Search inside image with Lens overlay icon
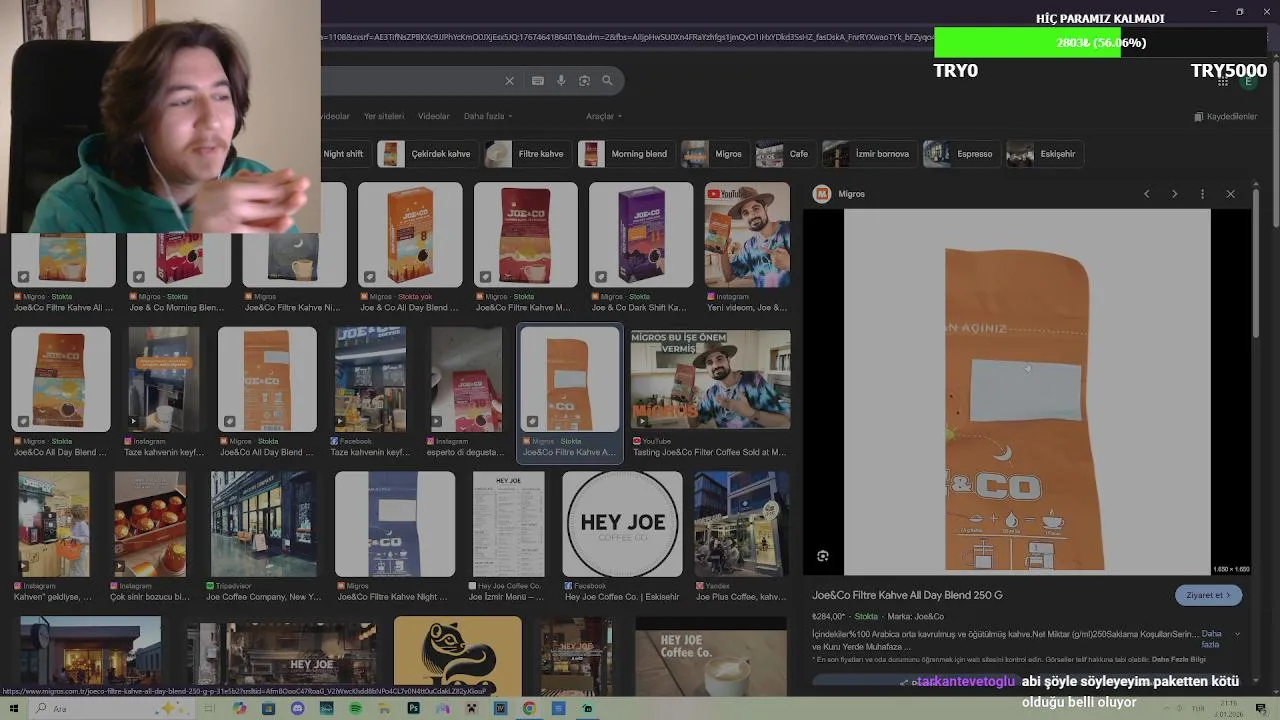Screen dimensions: 1280x720 coord(823,556)
